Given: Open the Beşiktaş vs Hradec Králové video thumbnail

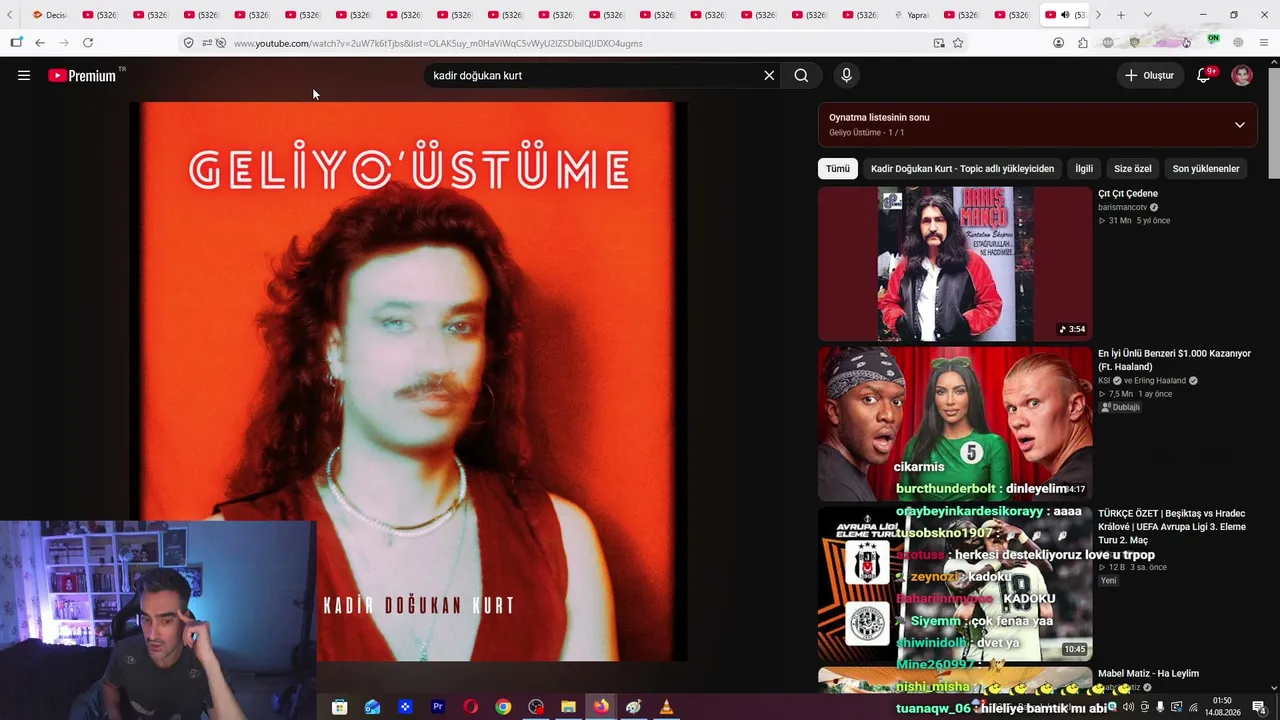Looking at the screenshot, I should (x=955, y=584).
